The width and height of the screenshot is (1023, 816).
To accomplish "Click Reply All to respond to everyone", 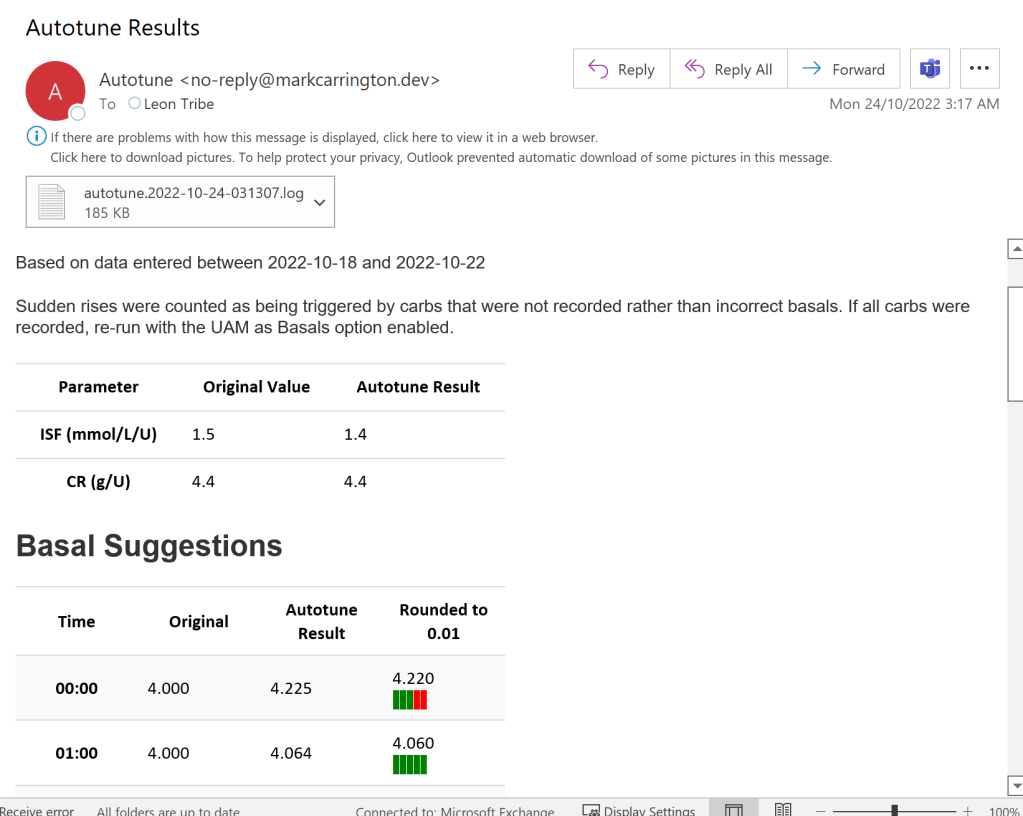I will 728,69.
